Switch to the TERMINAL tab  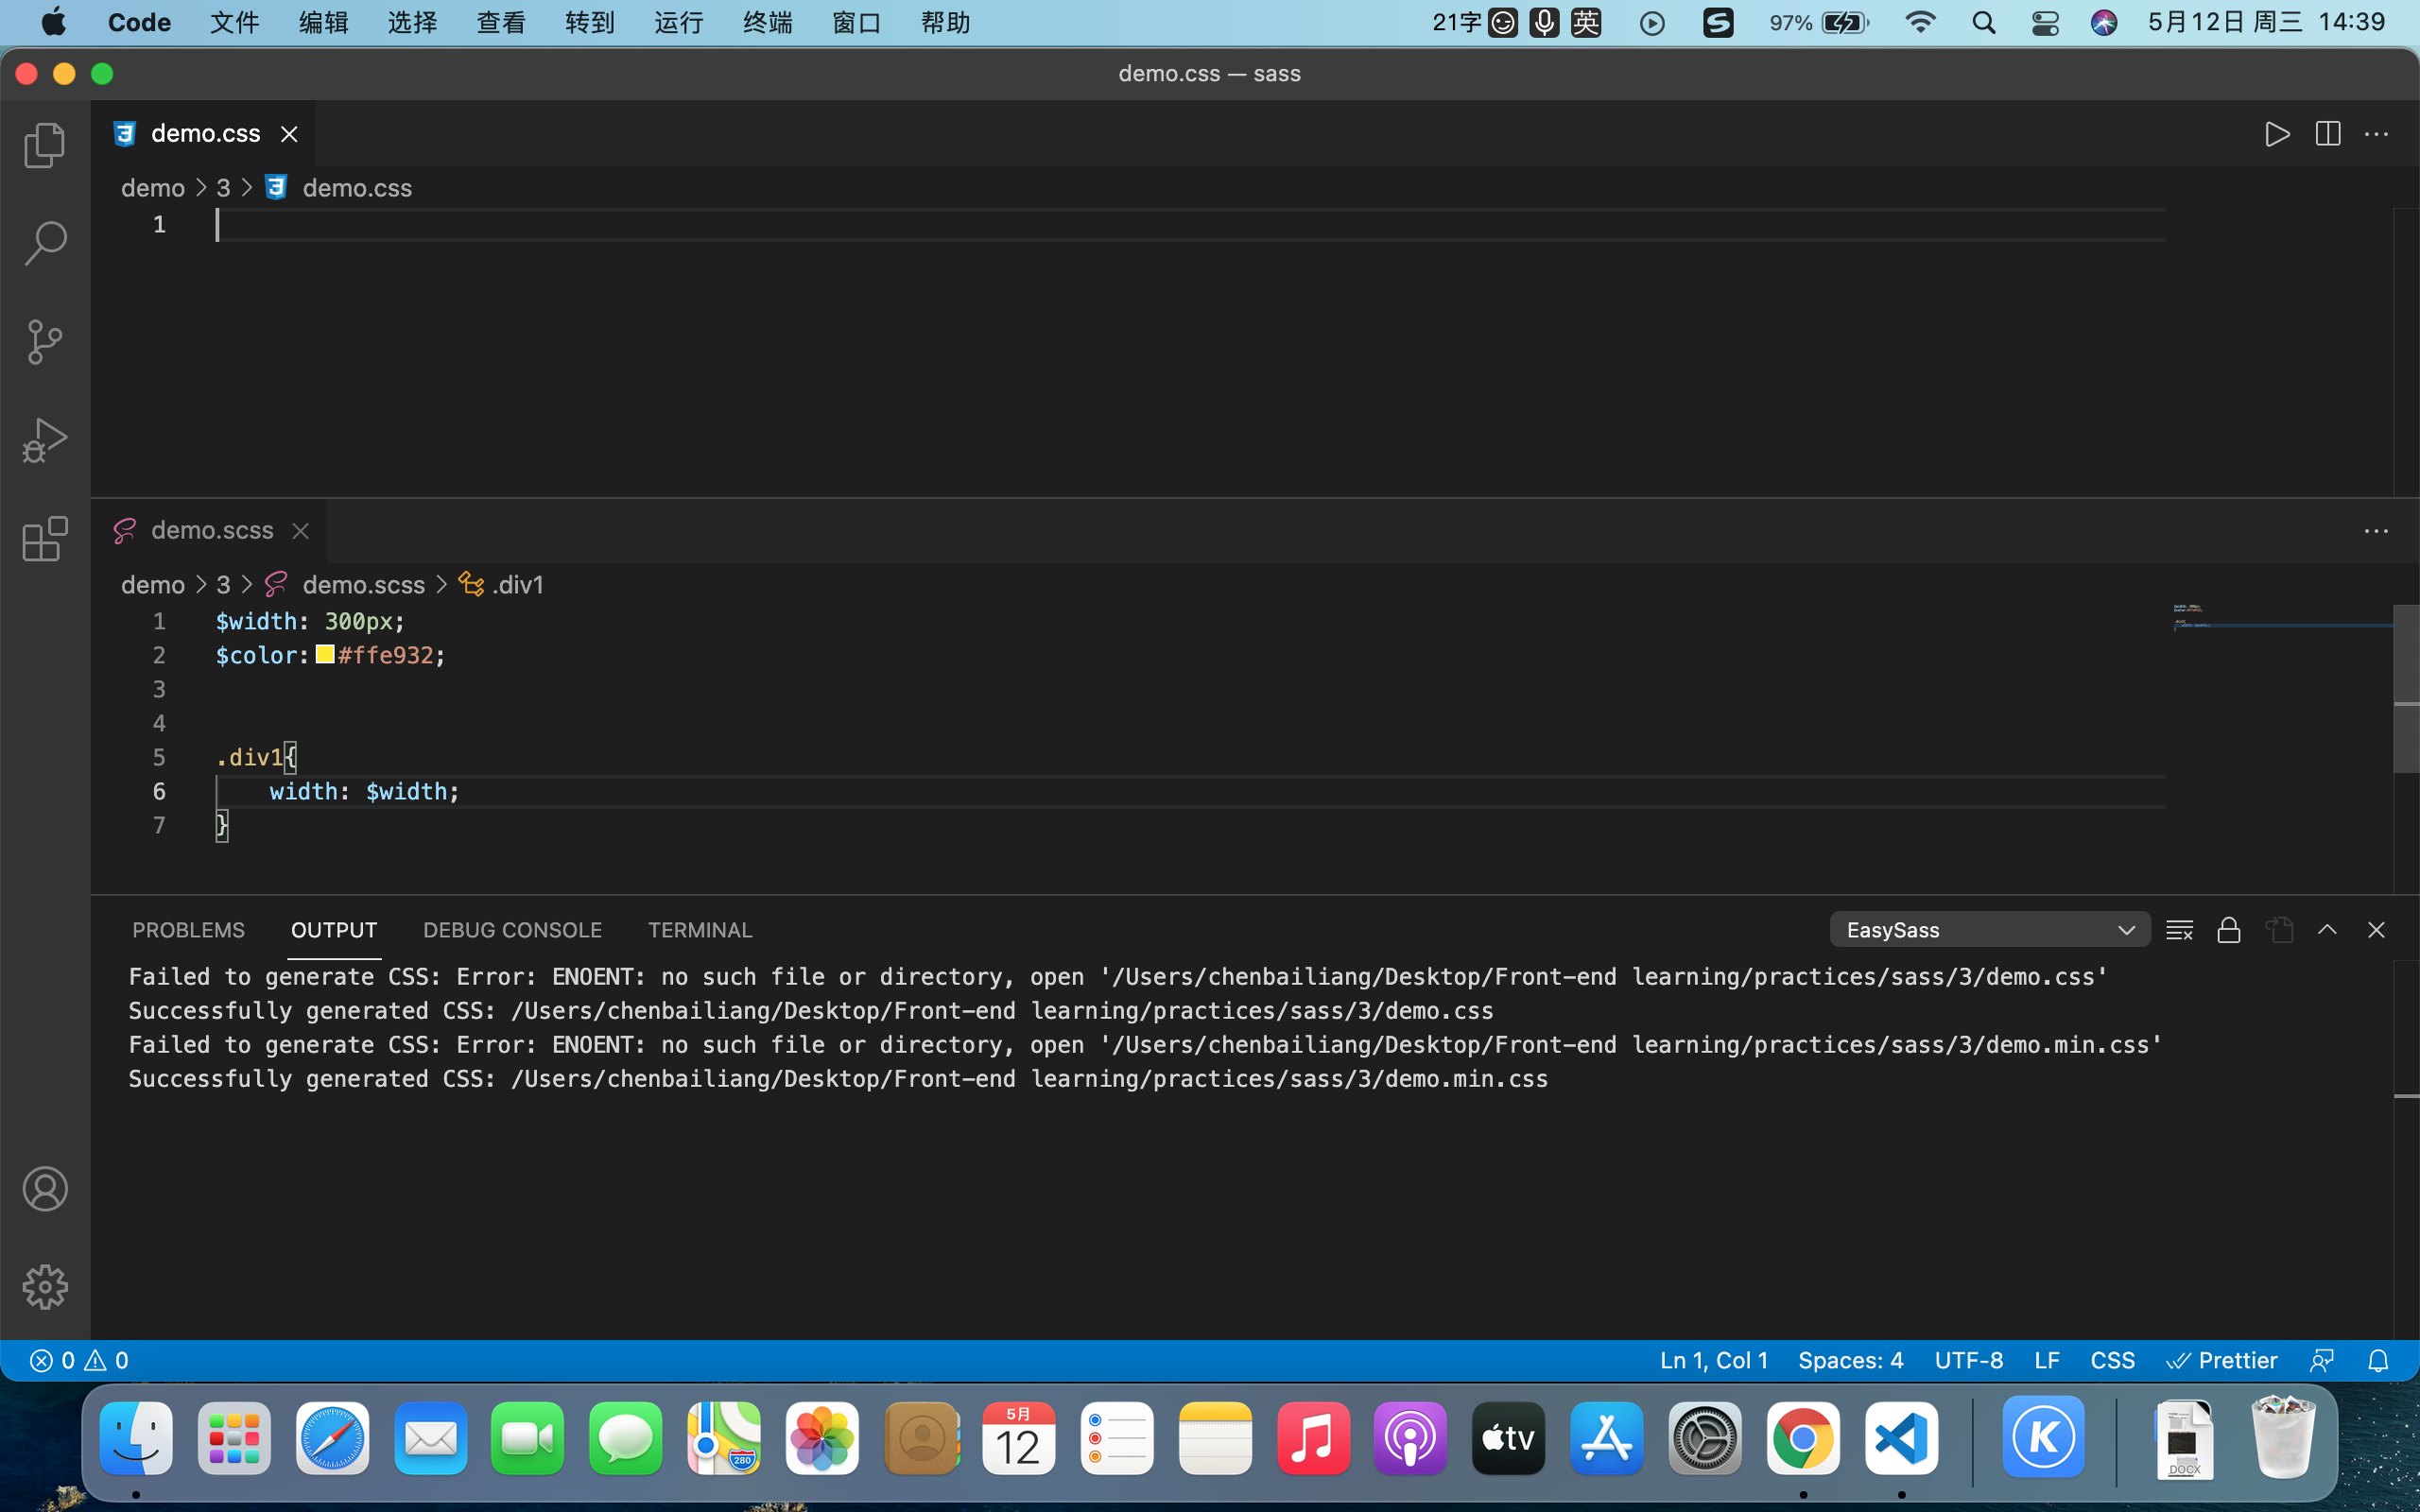pos(700,930)
